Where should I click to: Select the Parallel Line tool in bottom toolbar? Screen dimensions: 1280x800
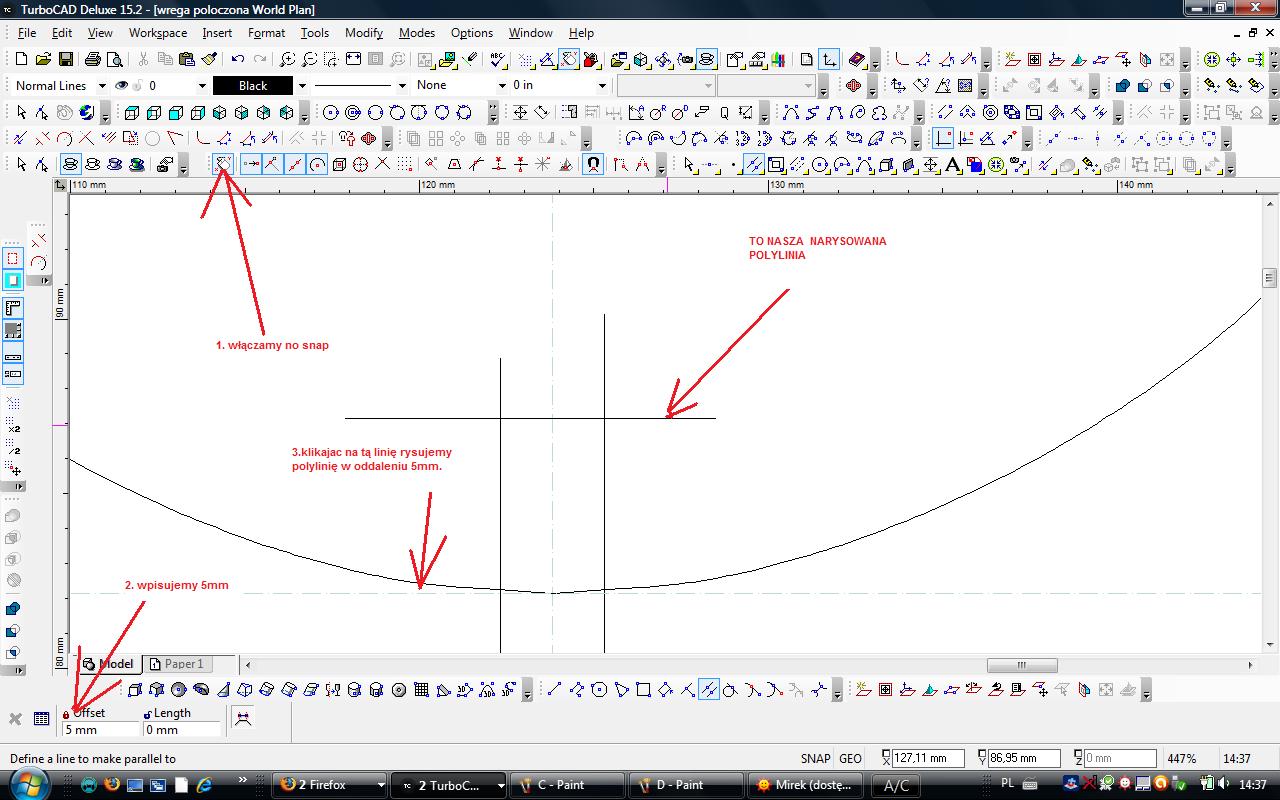point(708,689)
